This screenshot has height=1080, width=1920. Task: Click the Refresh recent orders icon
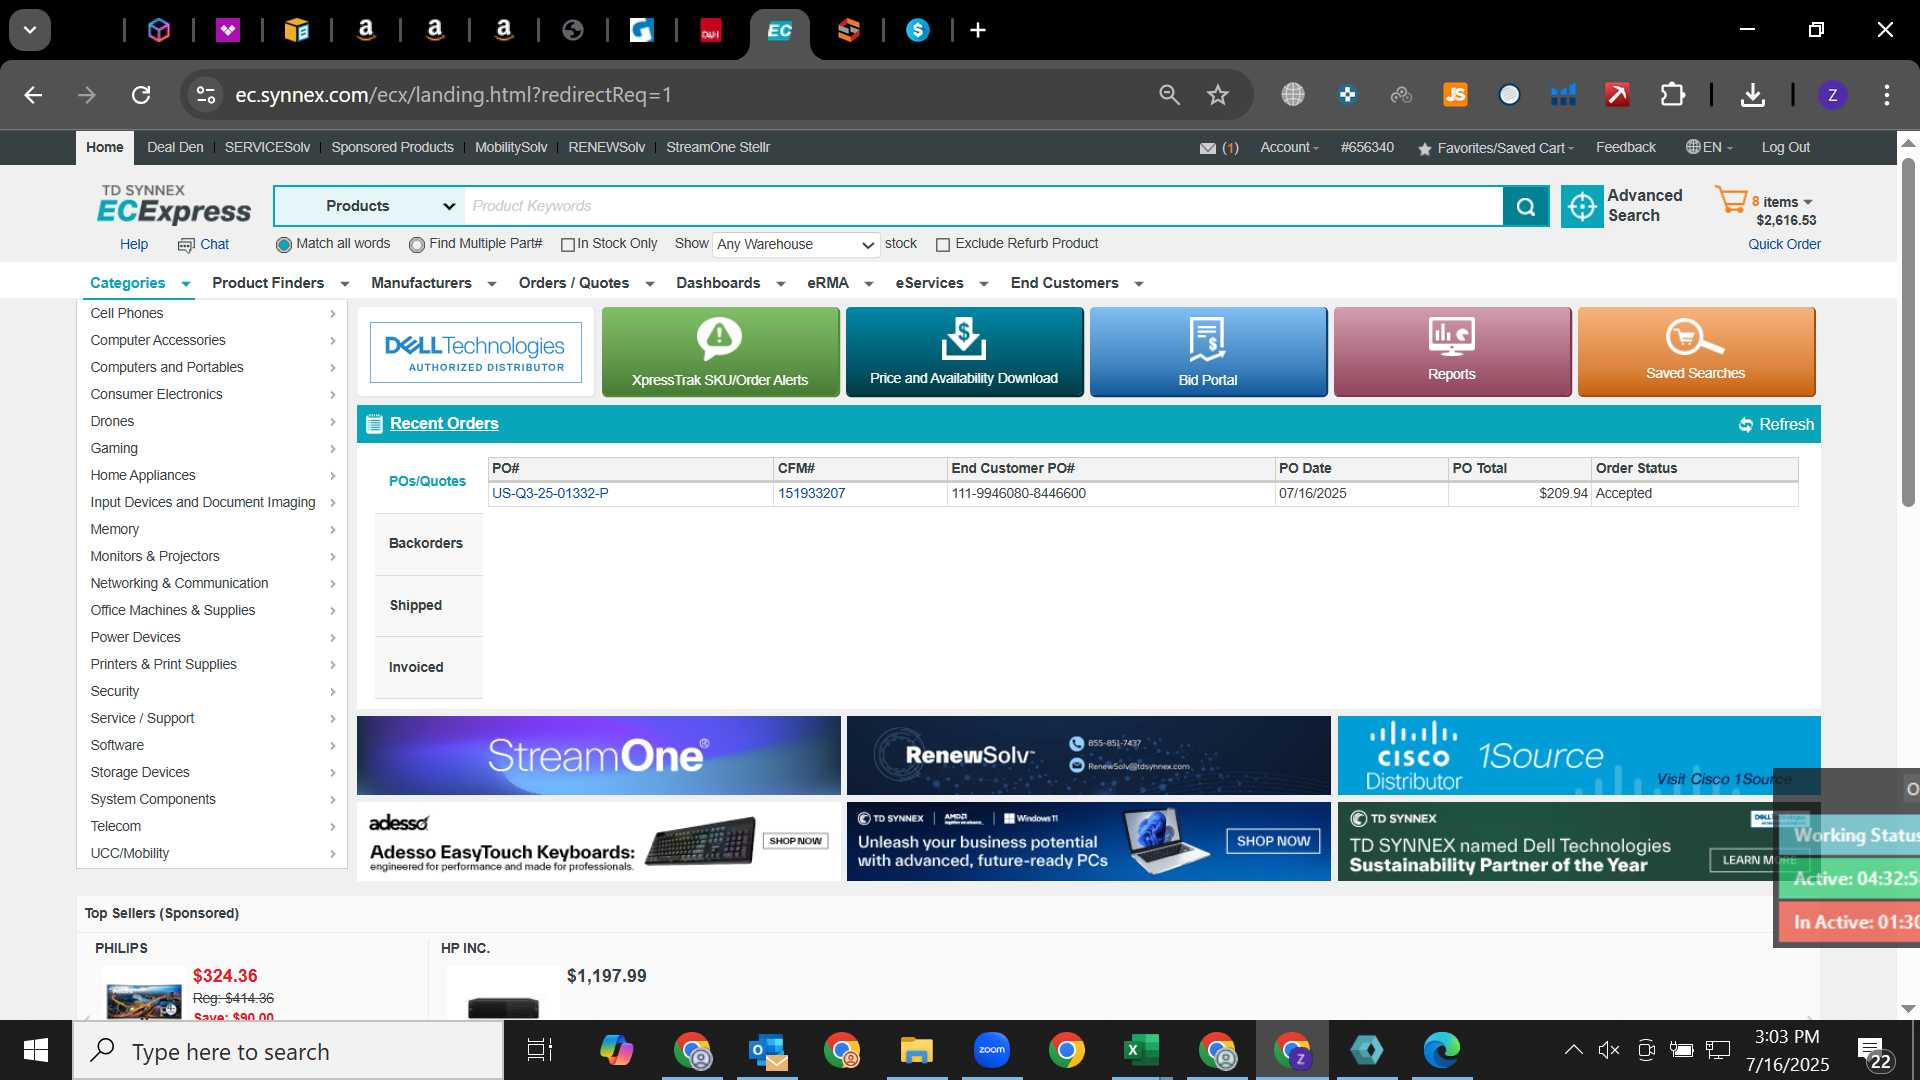1746,425
